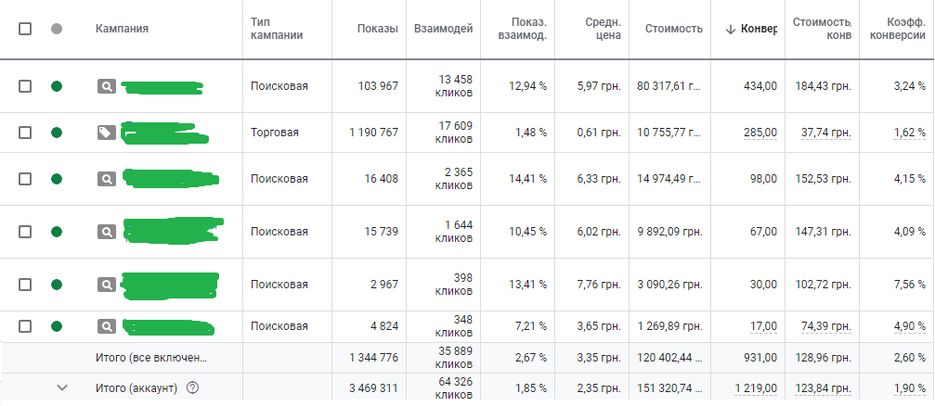Tick checkbox for 4 824 impressions campaign
Screen dimensions: 935x406
(x=25, y=326)
